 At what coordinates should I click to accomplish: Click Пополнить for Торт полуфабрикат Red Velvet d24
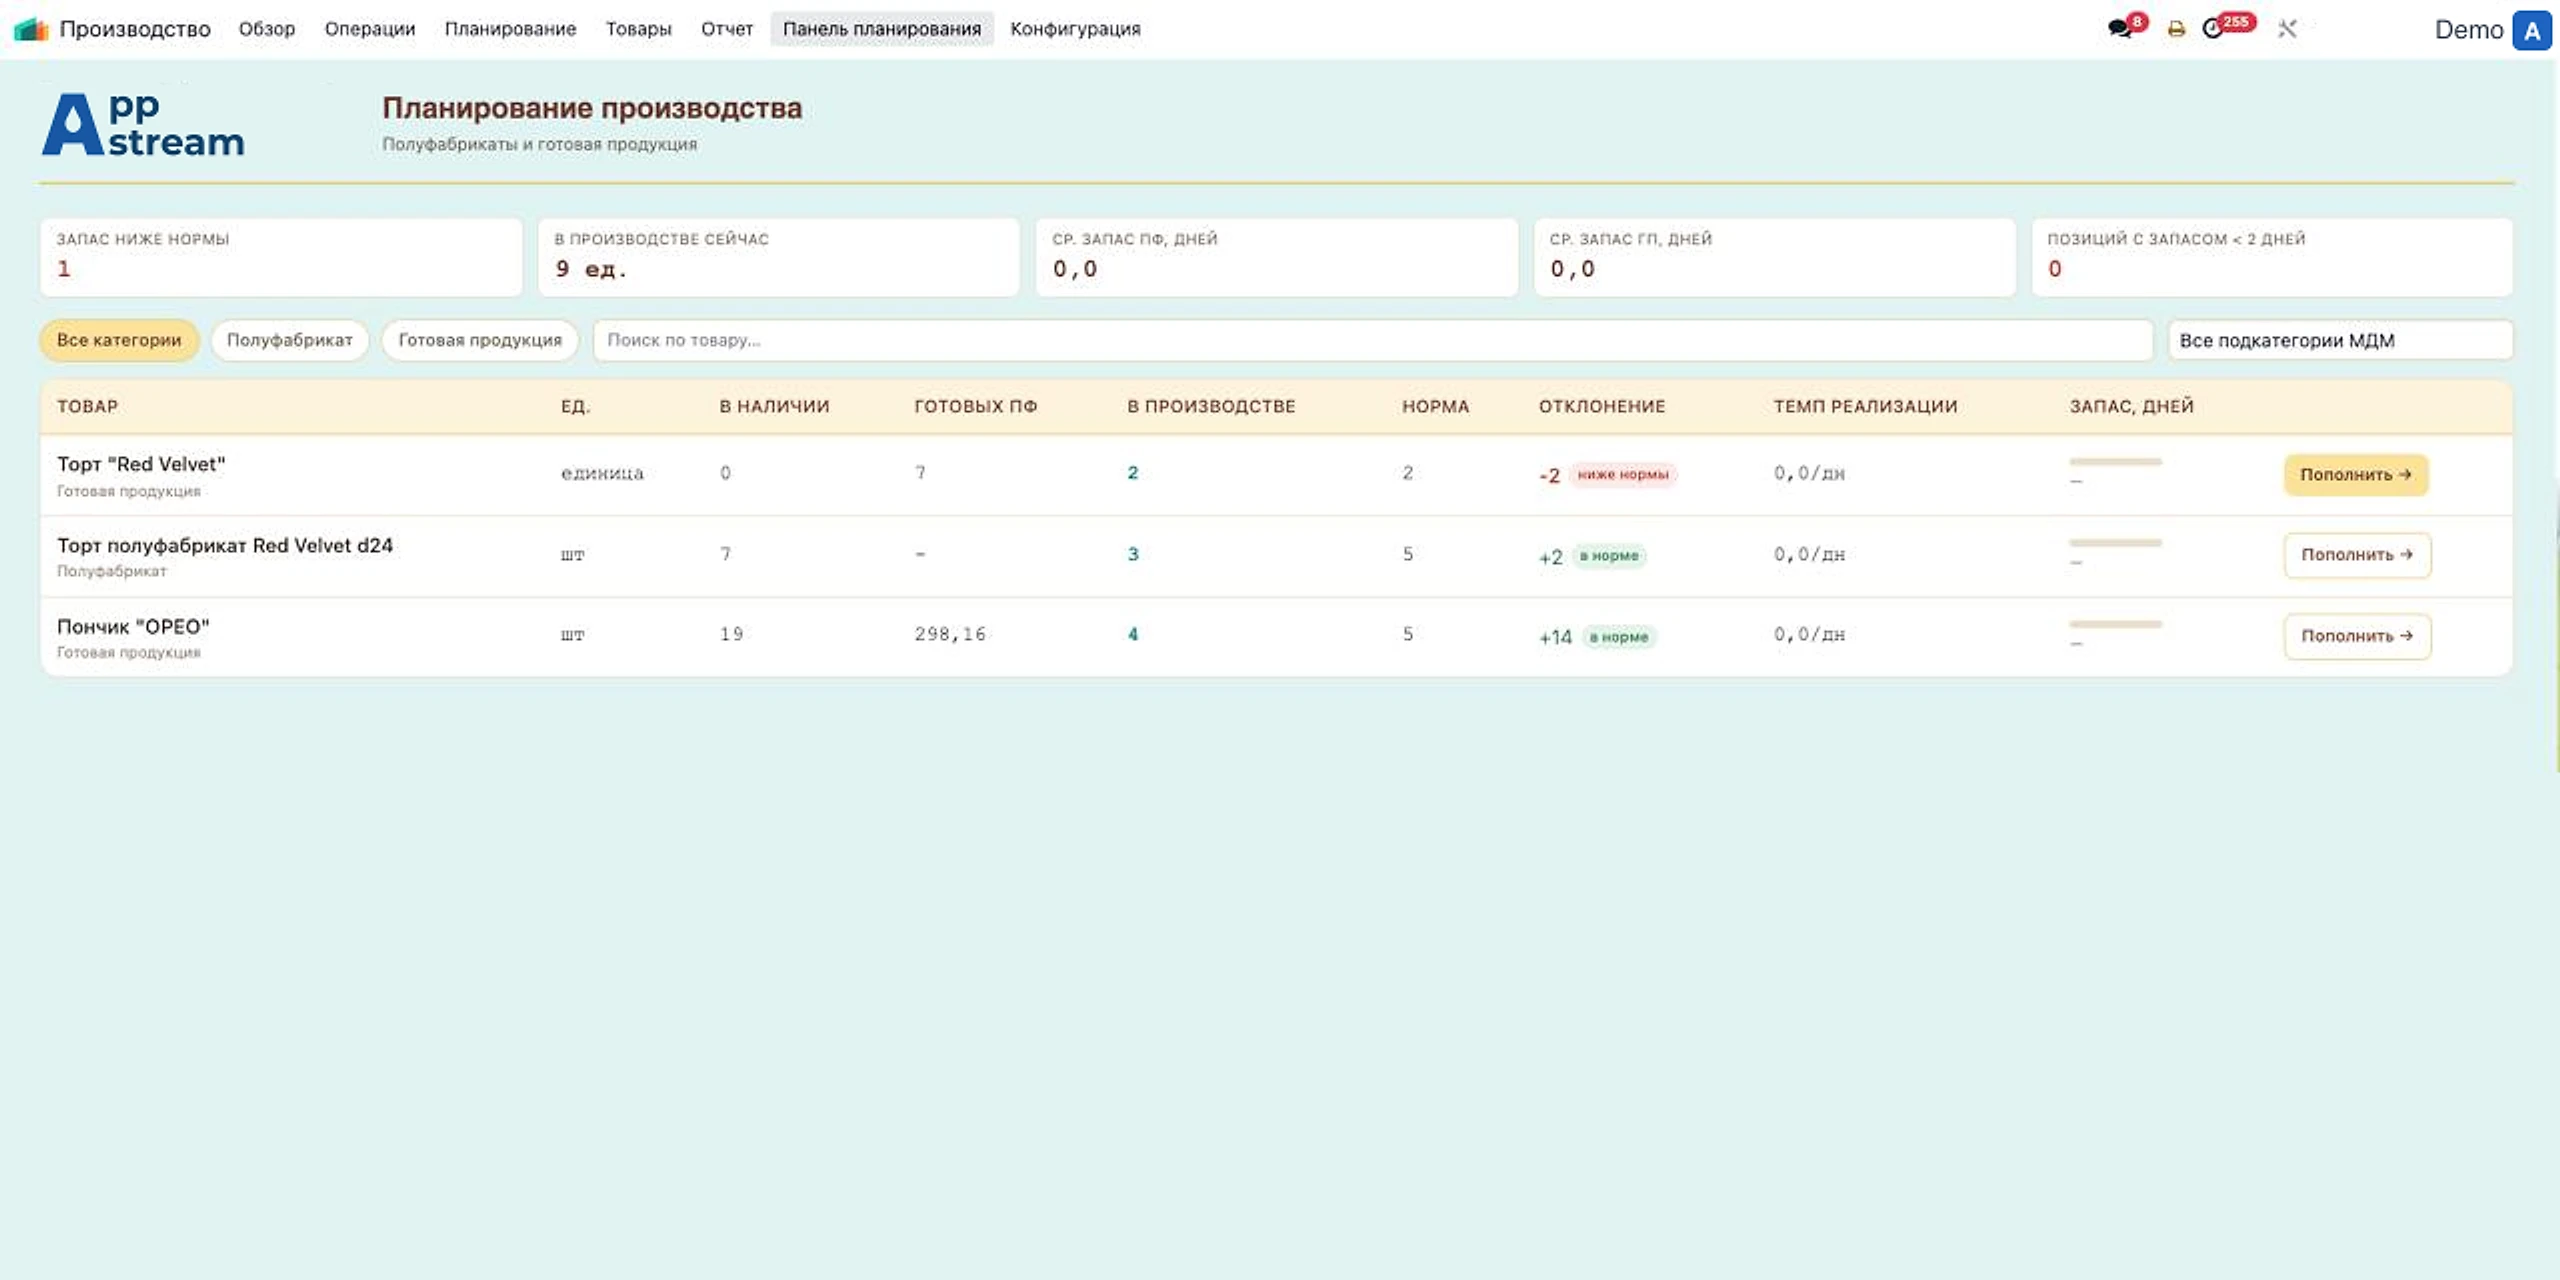(x=2357, y=555)
